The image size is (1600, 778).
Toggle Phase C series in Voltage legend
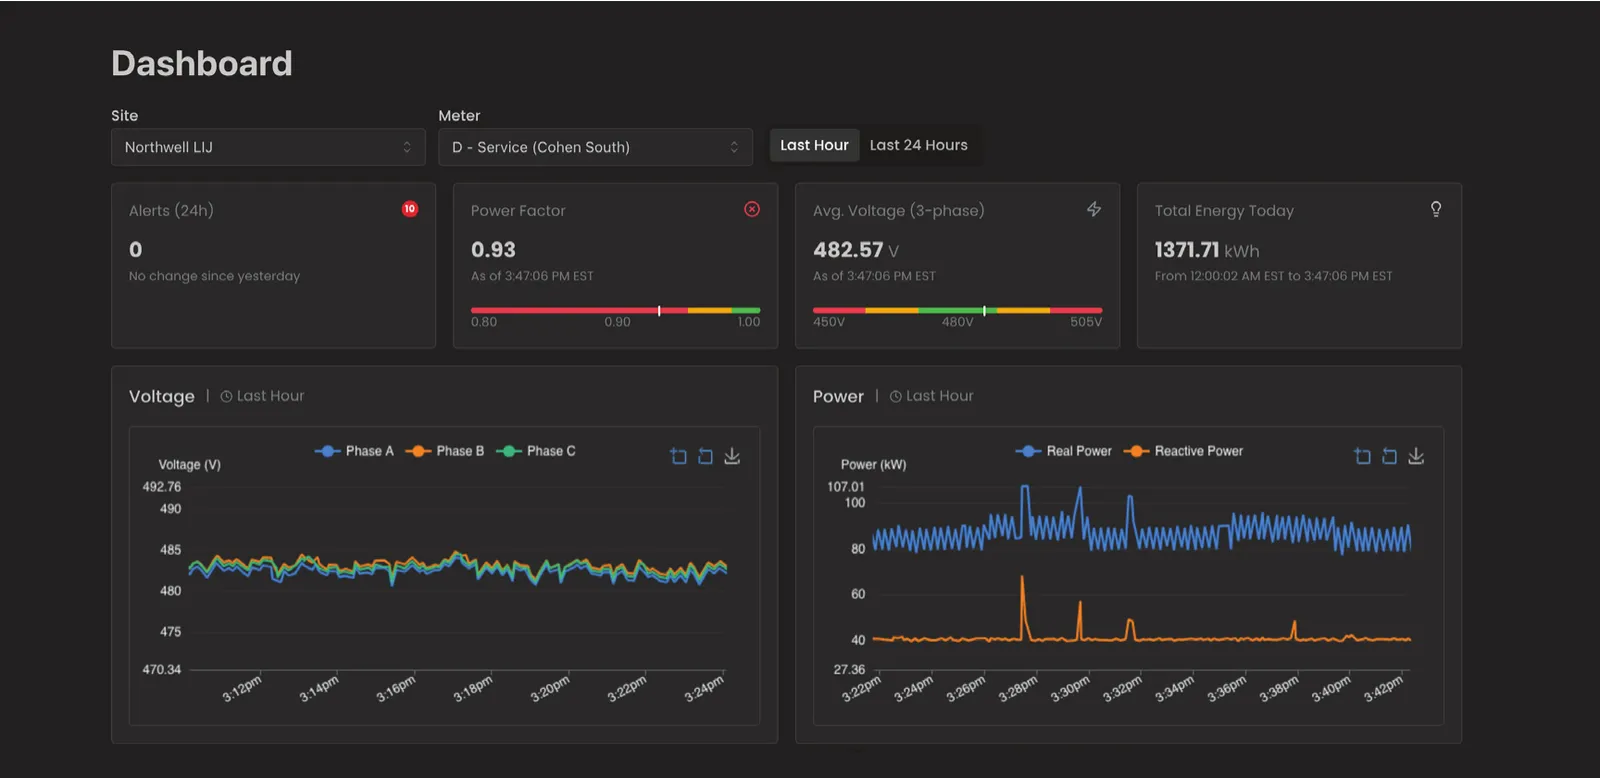pos(536,451)
